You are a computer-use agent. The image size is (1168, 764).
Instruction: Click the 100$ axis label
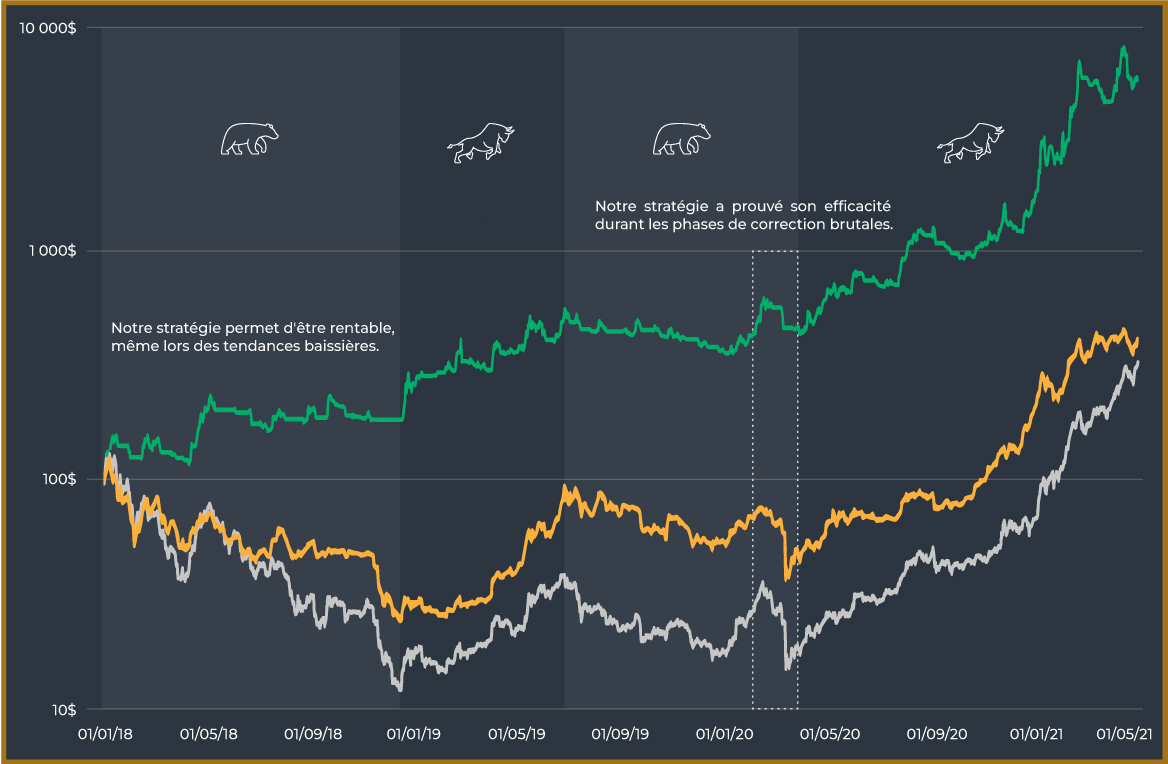59,479
